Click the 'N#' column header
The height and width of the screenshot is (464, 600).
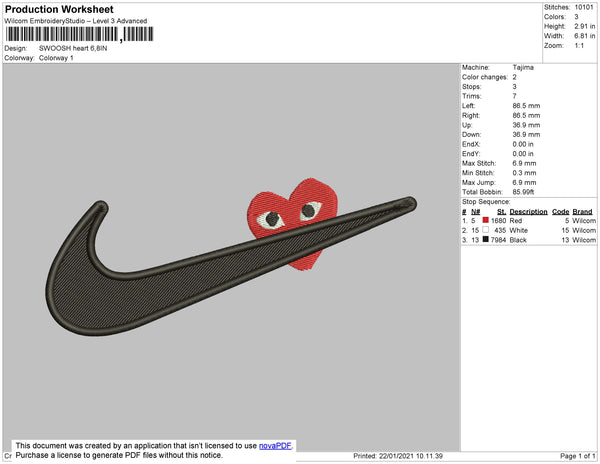click(475, 212)
